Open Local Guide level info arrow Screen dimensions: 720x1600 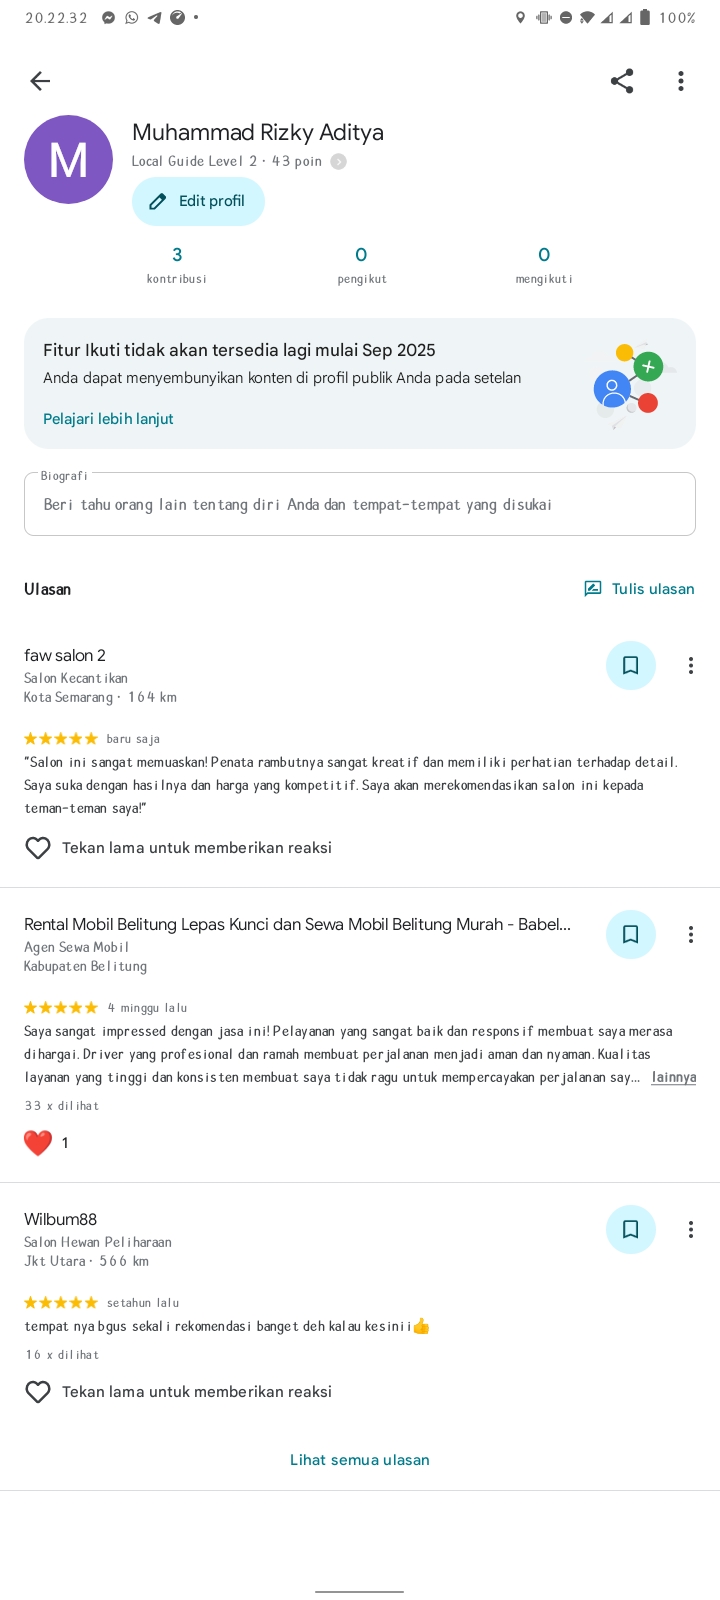[x=339, y=162]
